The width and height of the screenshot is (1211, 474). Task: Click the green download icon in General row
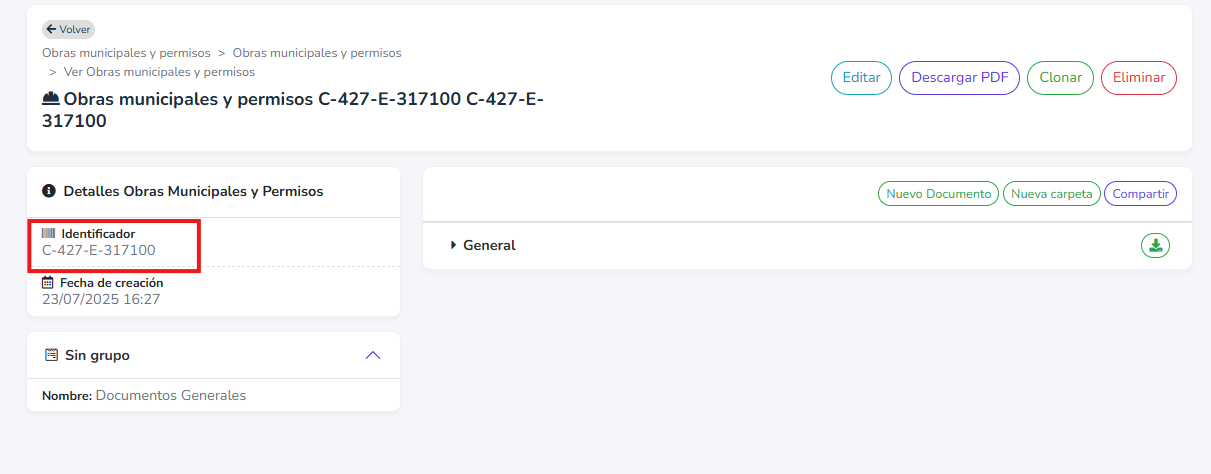[1155, 245]
